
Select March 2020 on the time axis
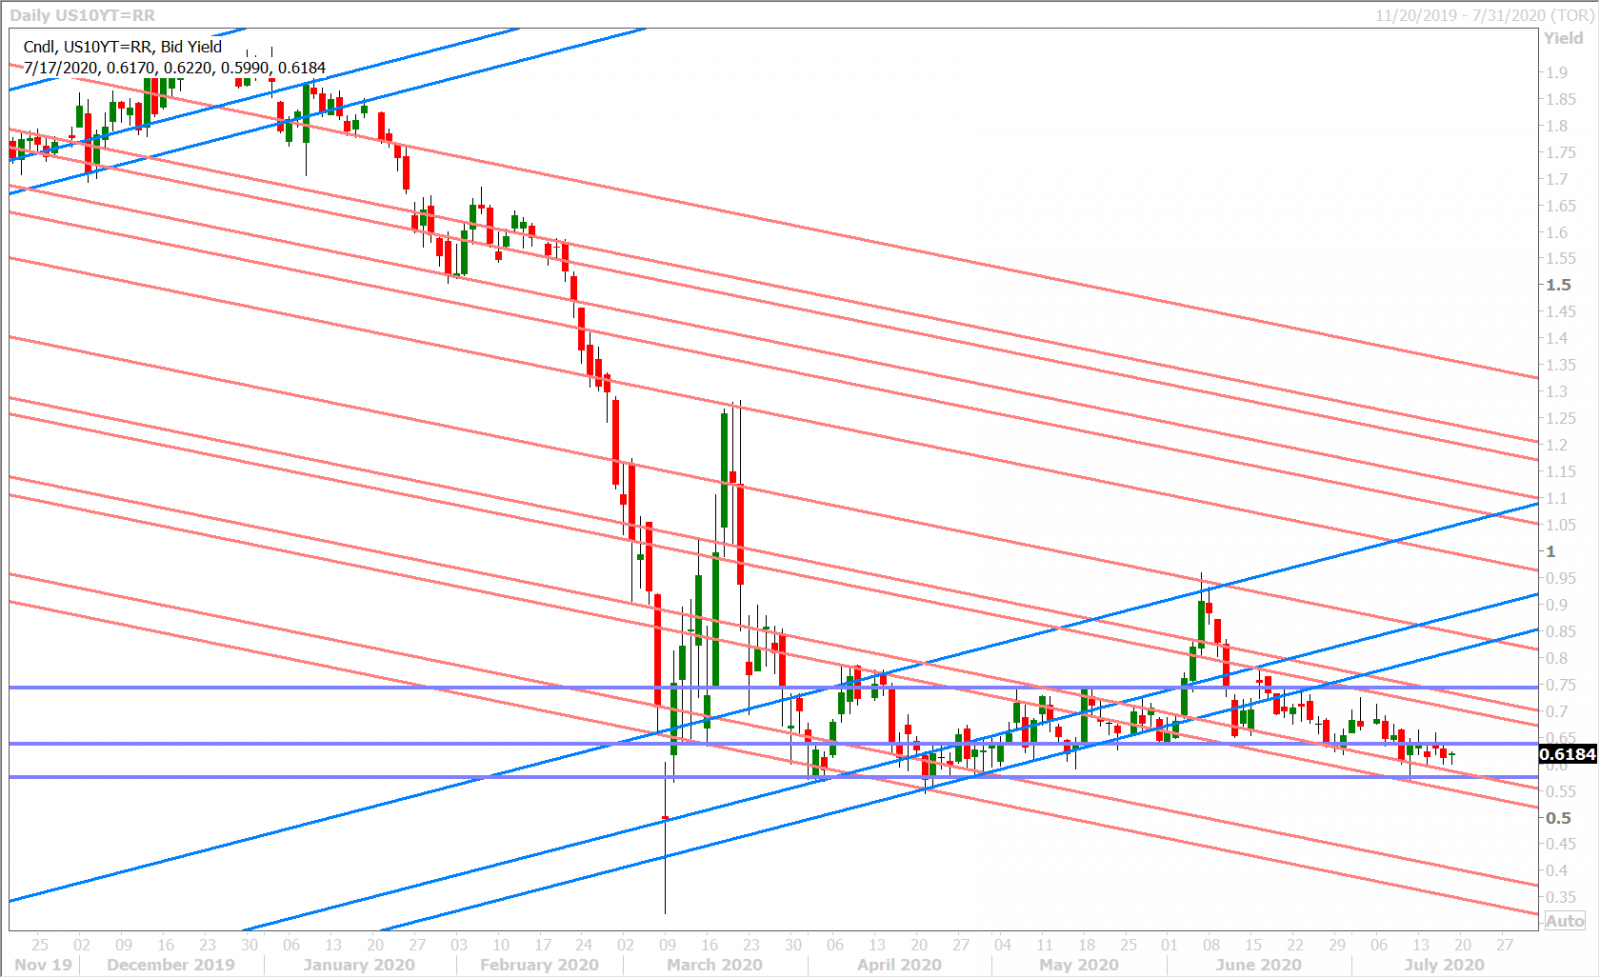coord(714,965)
